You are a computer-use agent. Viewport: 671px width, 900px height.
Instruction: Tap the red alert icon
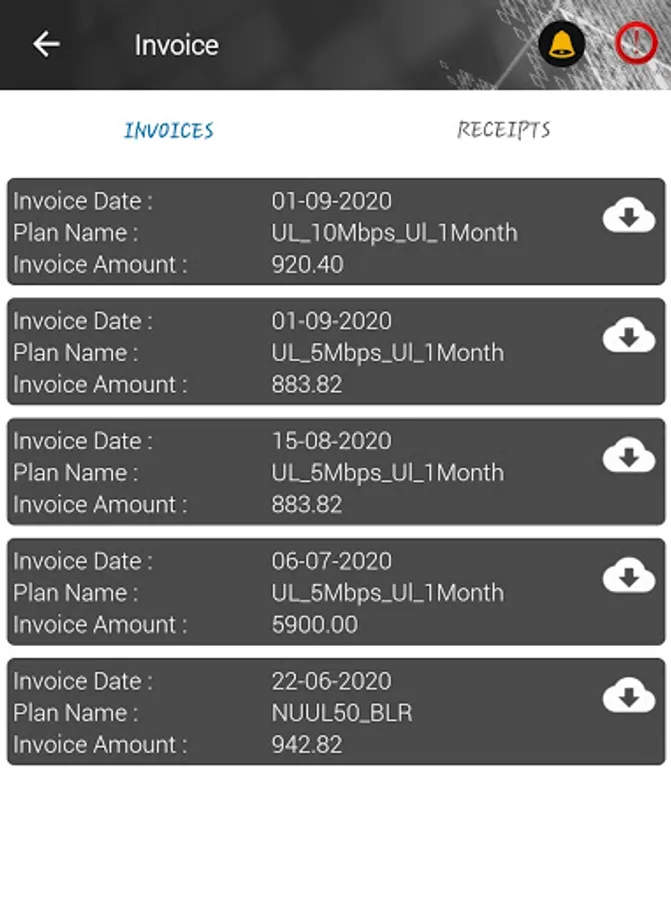click(635, 44)
